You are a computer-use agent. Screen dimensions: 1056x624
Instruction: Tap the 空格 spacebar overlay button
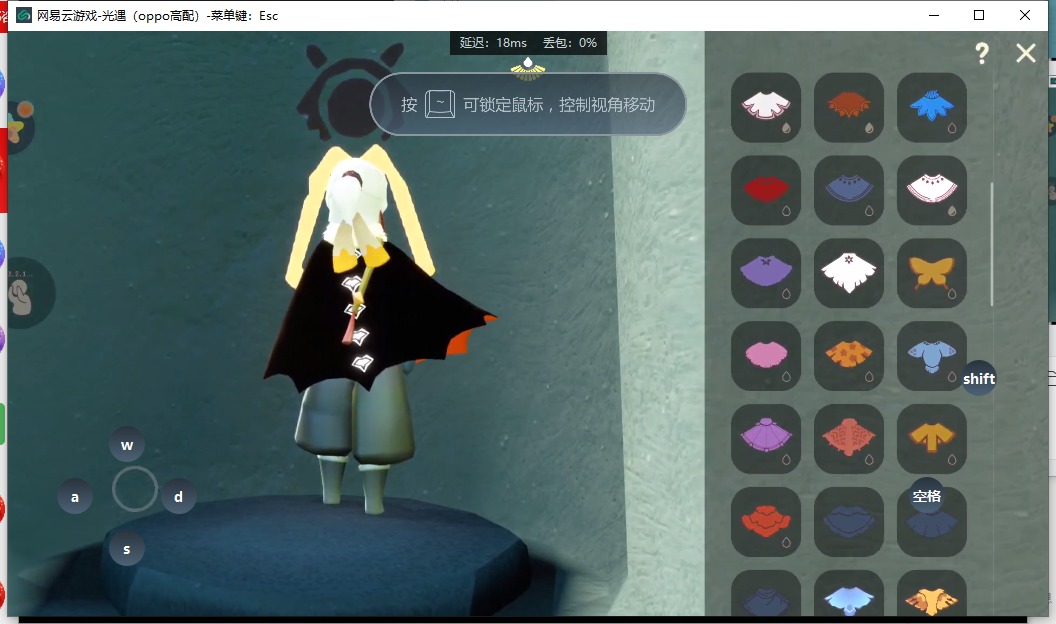927,496
